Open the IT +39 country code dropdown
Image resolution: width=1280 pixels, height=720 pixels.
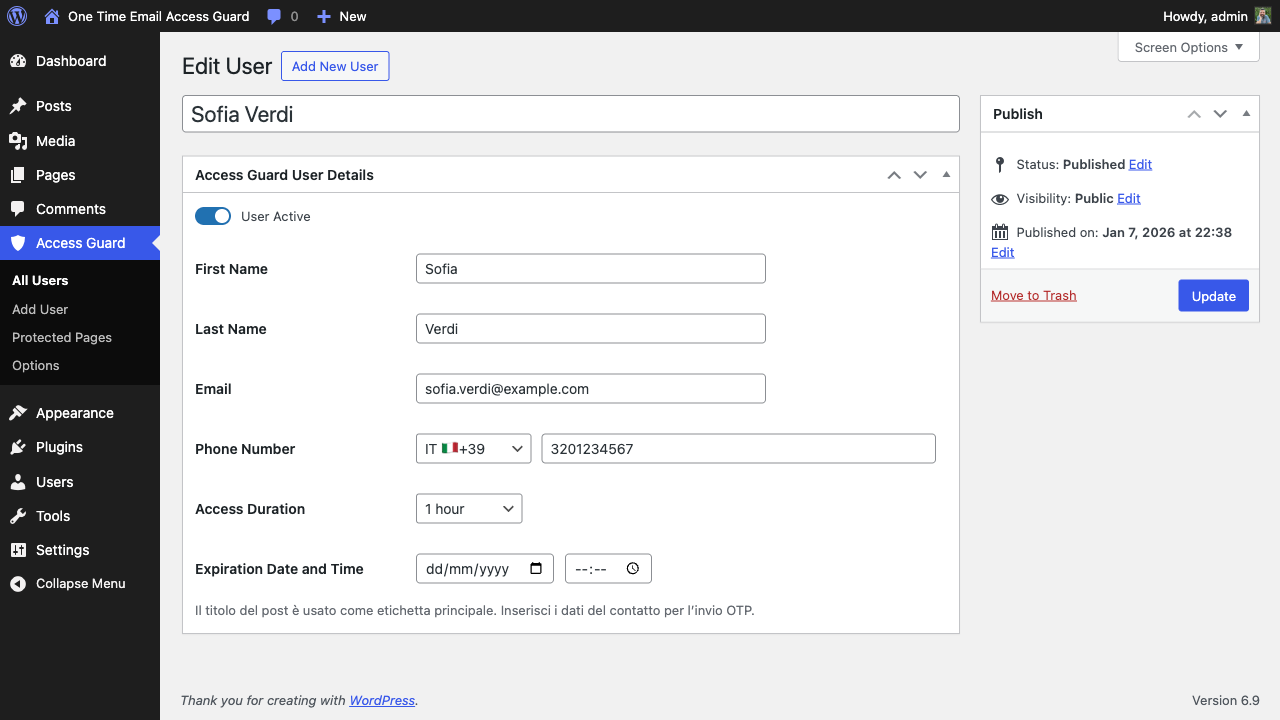tap(473, 448)
